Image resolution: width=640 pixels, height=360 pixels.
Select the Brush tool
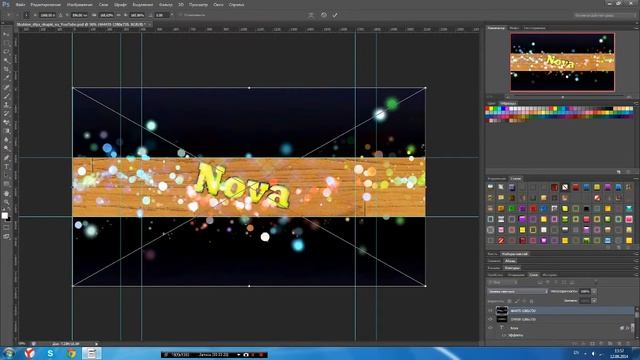pos(7,96)
